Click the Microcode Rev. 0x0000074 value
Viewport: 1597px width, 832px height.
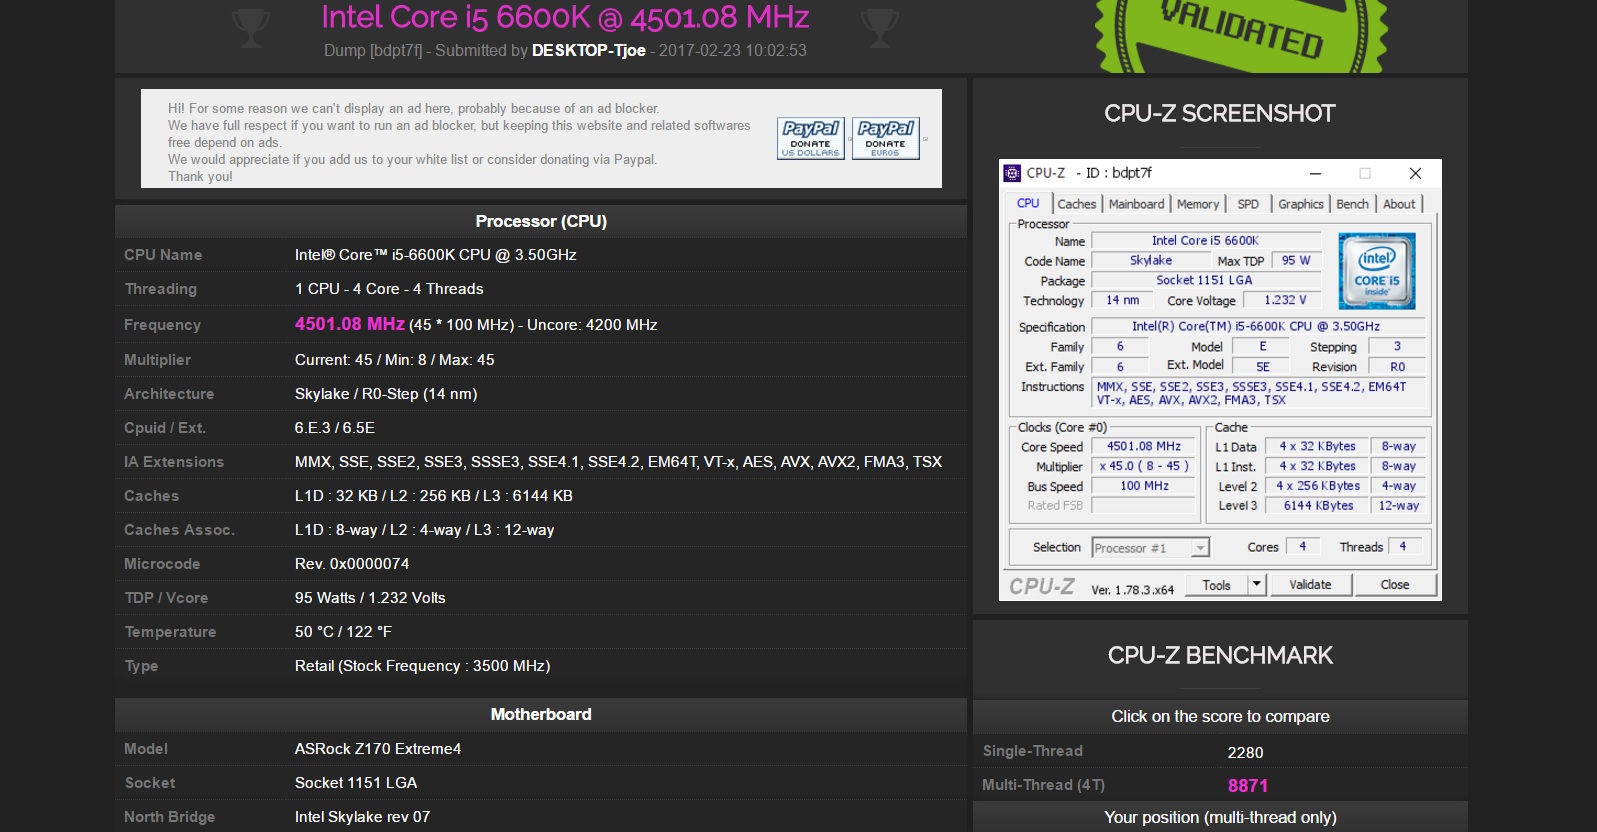click(x=352, y=564)
